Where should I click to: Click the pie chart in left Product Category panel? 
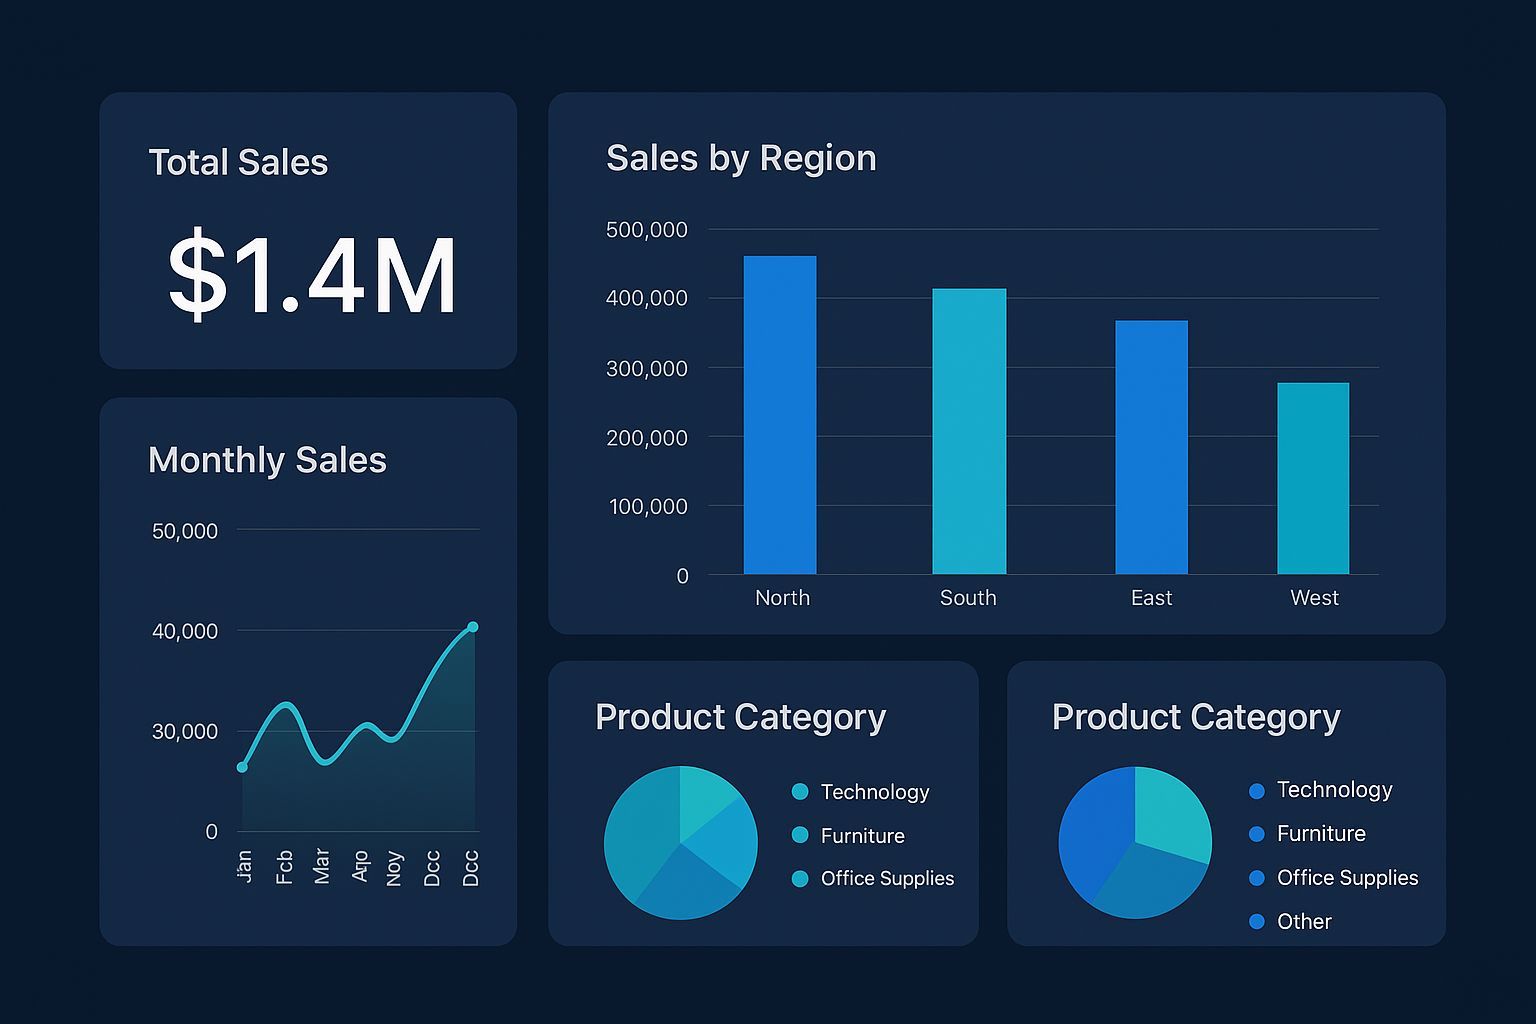coord(681,843)
